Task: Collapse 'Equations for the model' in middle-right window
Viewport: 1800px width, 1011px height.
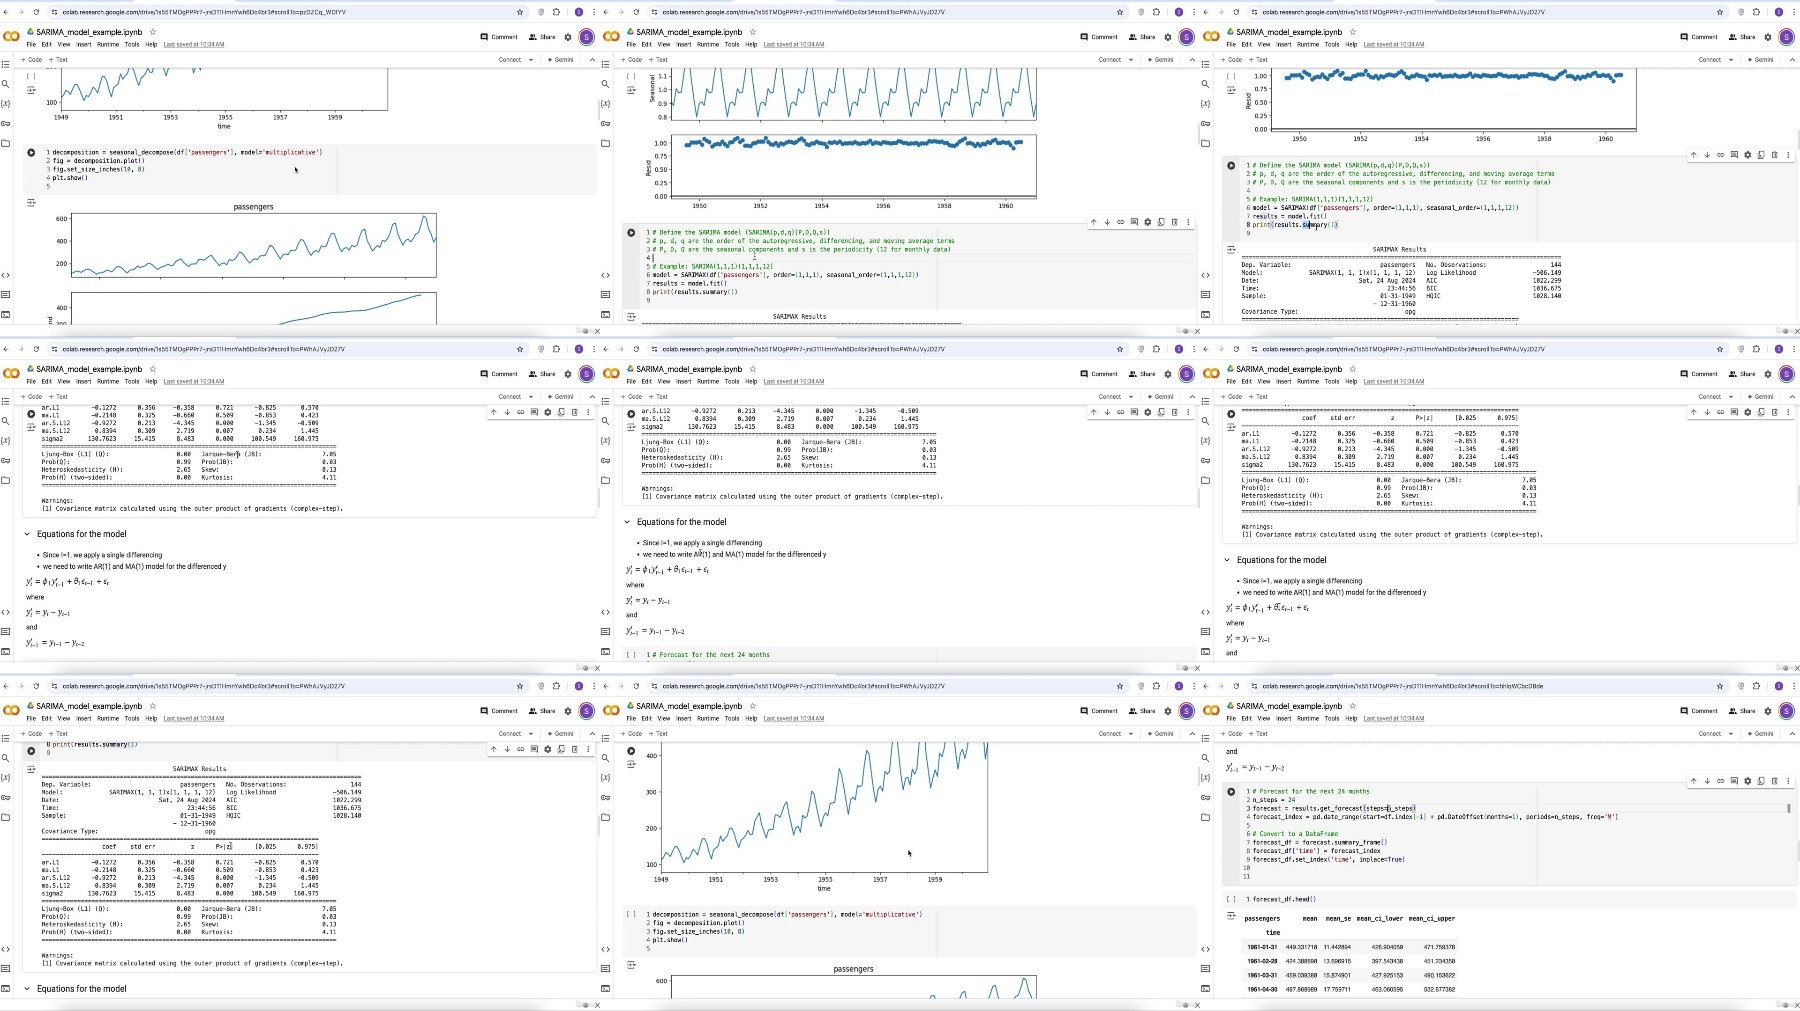Action: pyautogui.click(x=1227, y=560)
